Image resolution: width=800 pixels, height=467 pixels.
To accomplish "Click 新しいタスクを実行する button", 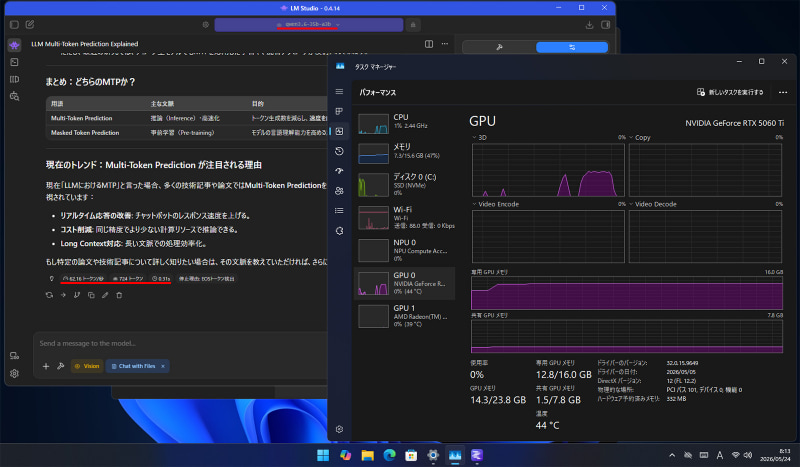I will [x=730, y=92].
